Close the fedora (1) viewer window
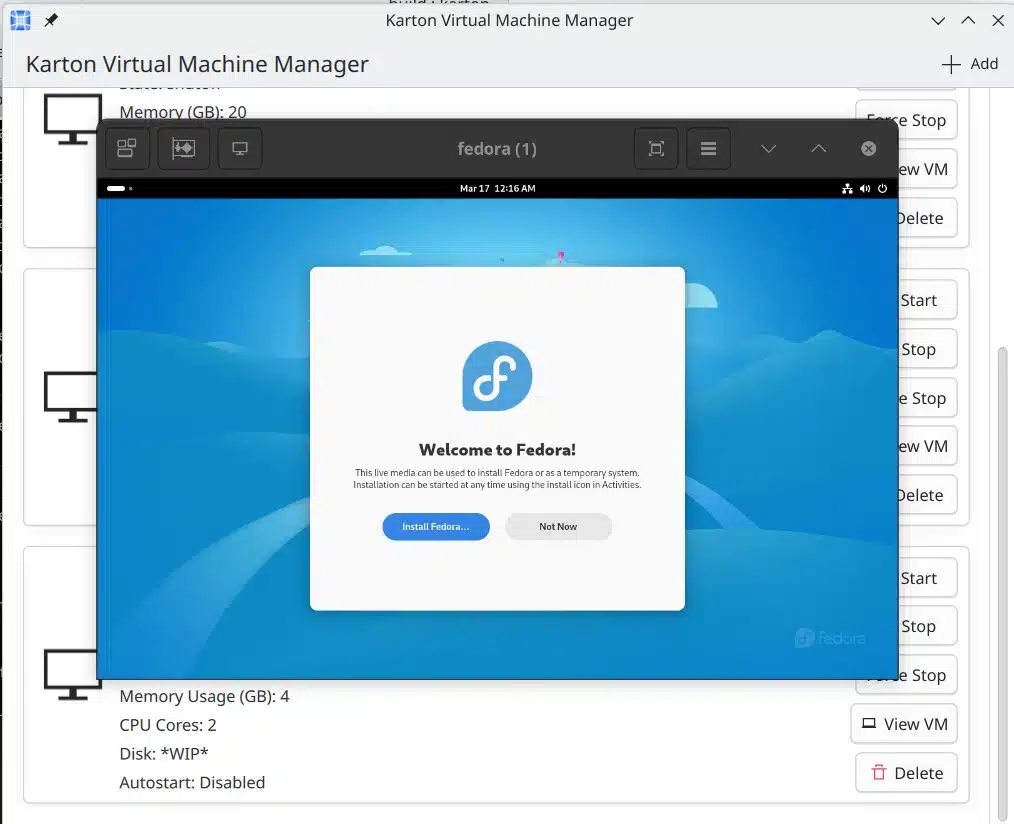Image resolution: width=1014 pixels, height=824 pixels. point(868,149)
